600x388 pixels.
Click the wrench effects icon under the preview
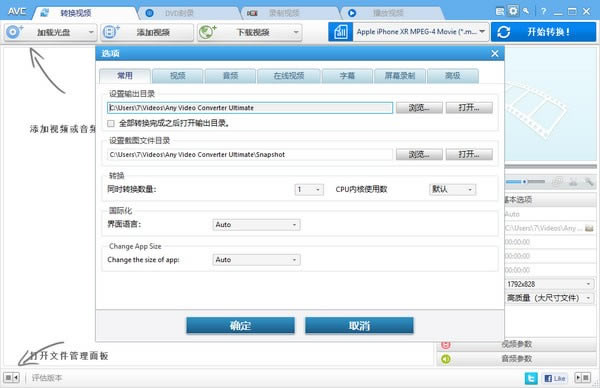(589, 182)
